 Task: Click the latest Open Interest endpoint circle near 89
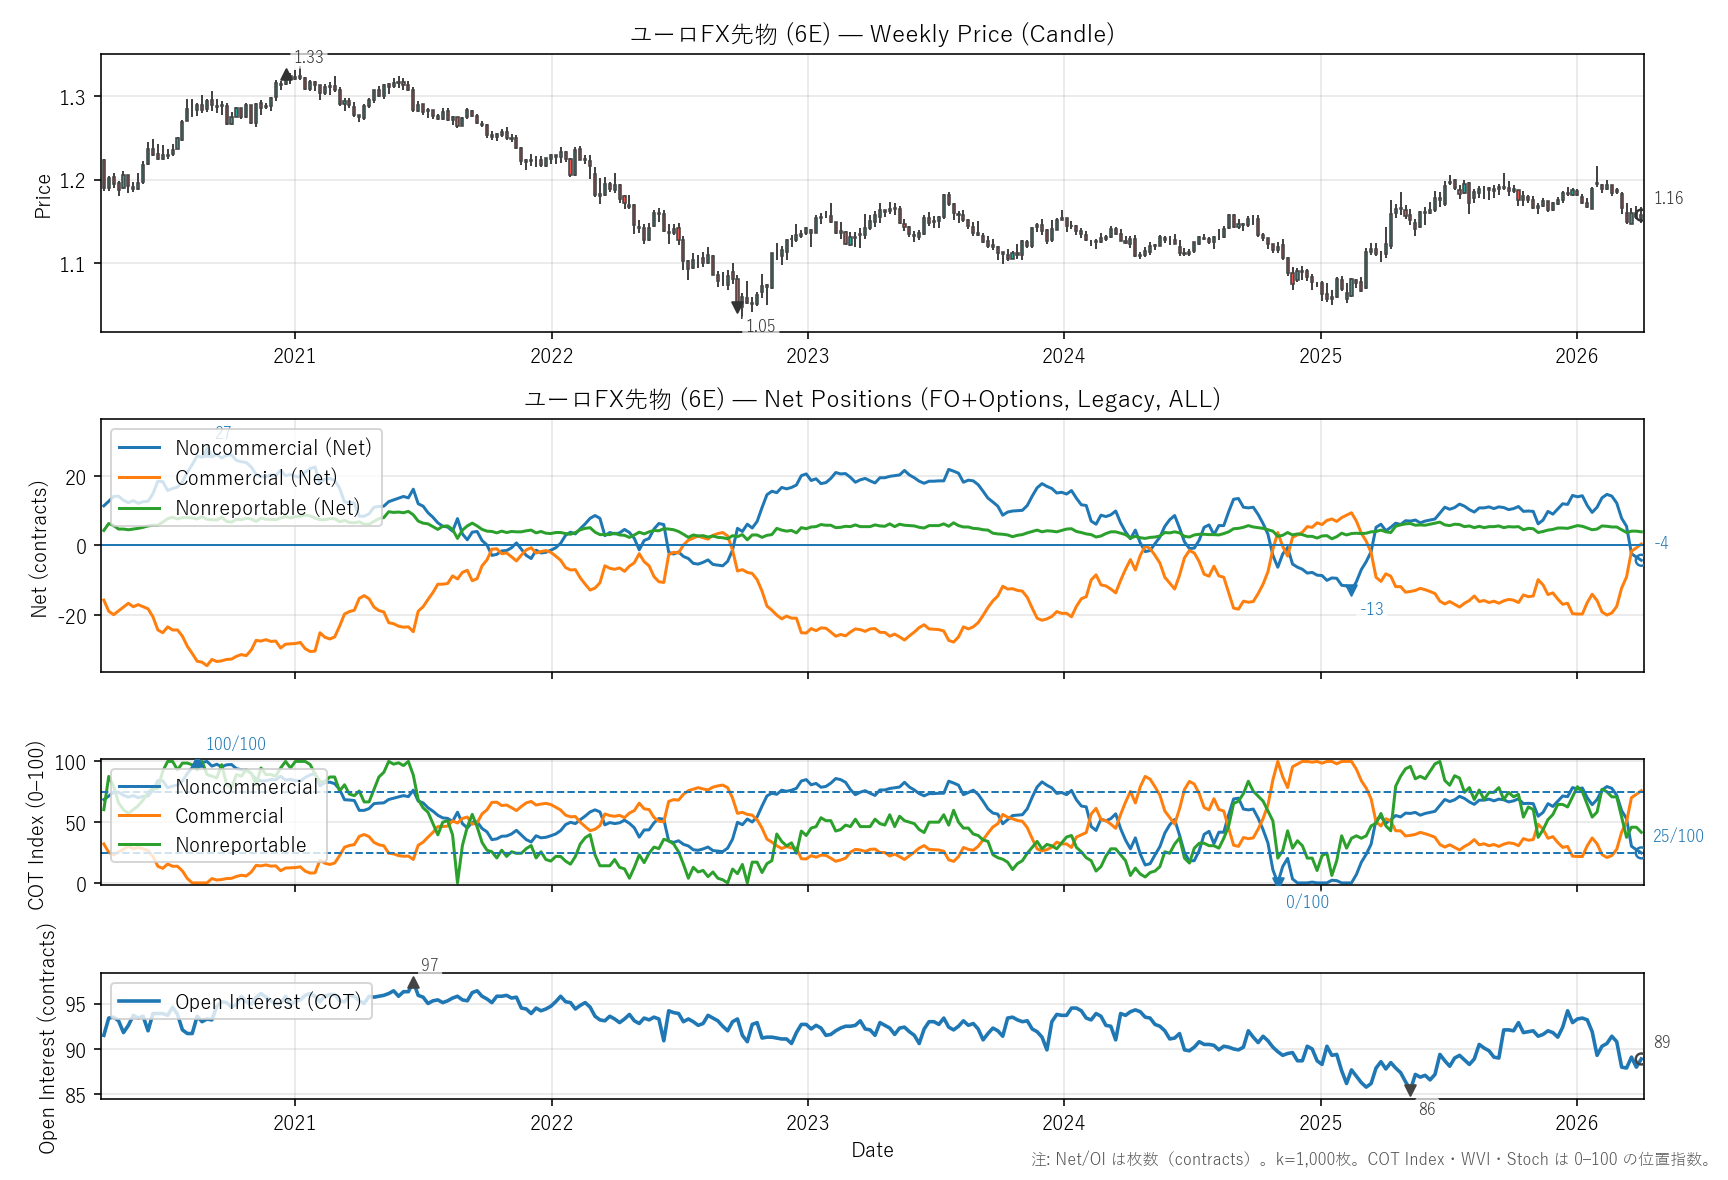click(x=1641, y=1059)
